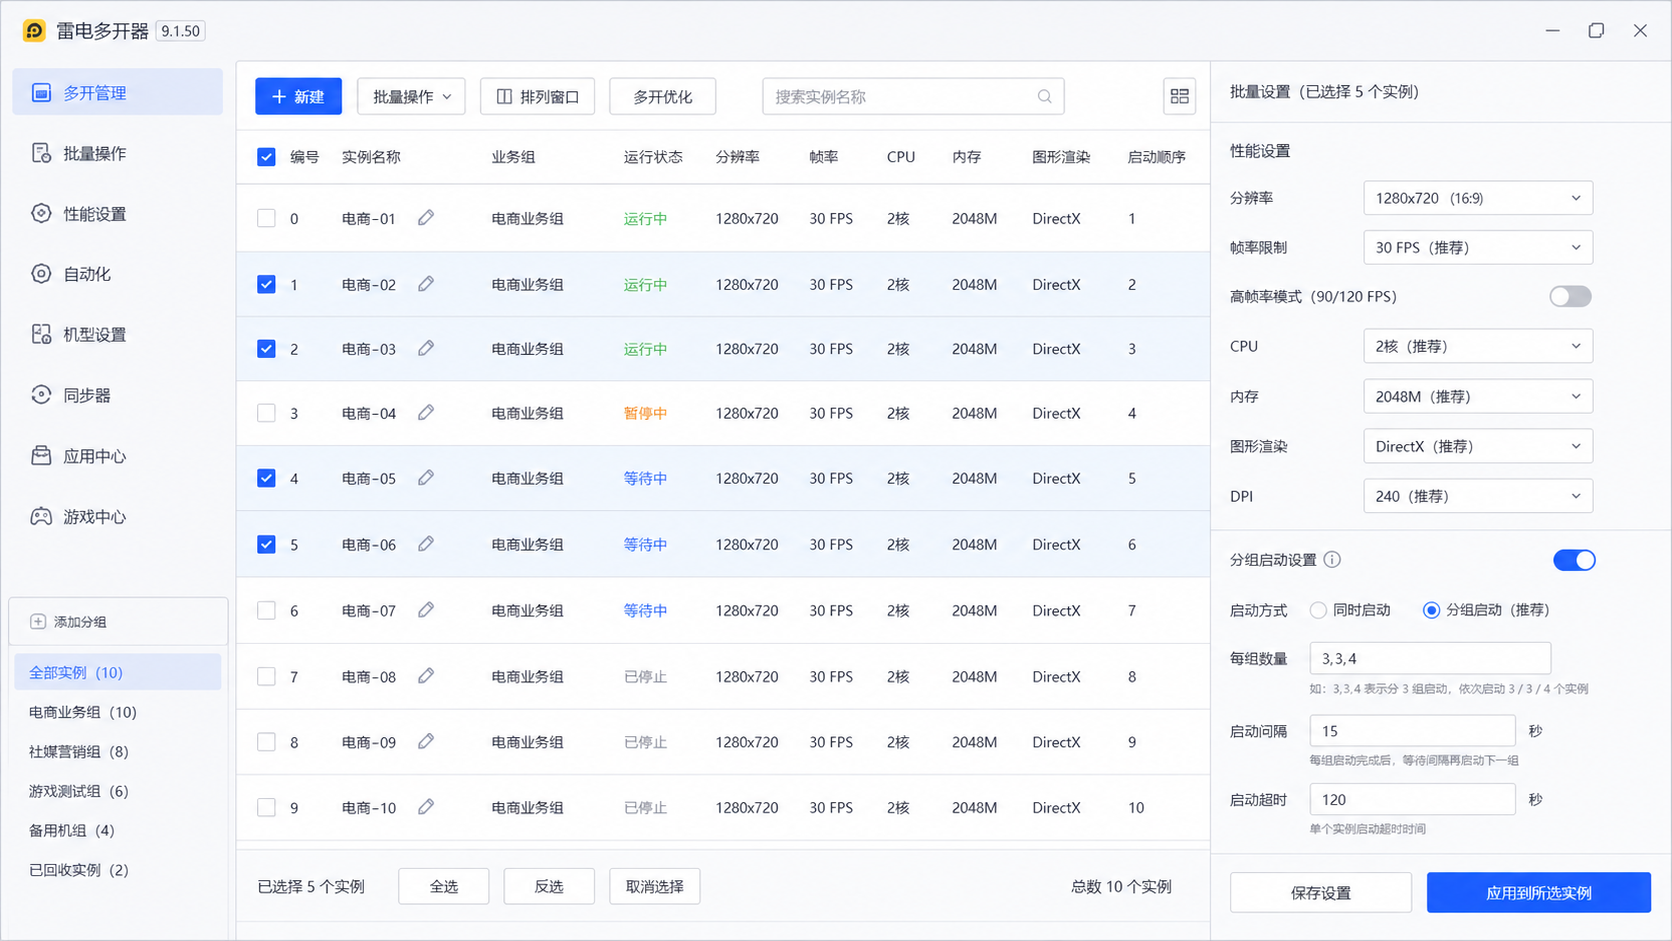Click the 新建 button

click(298, 97)
